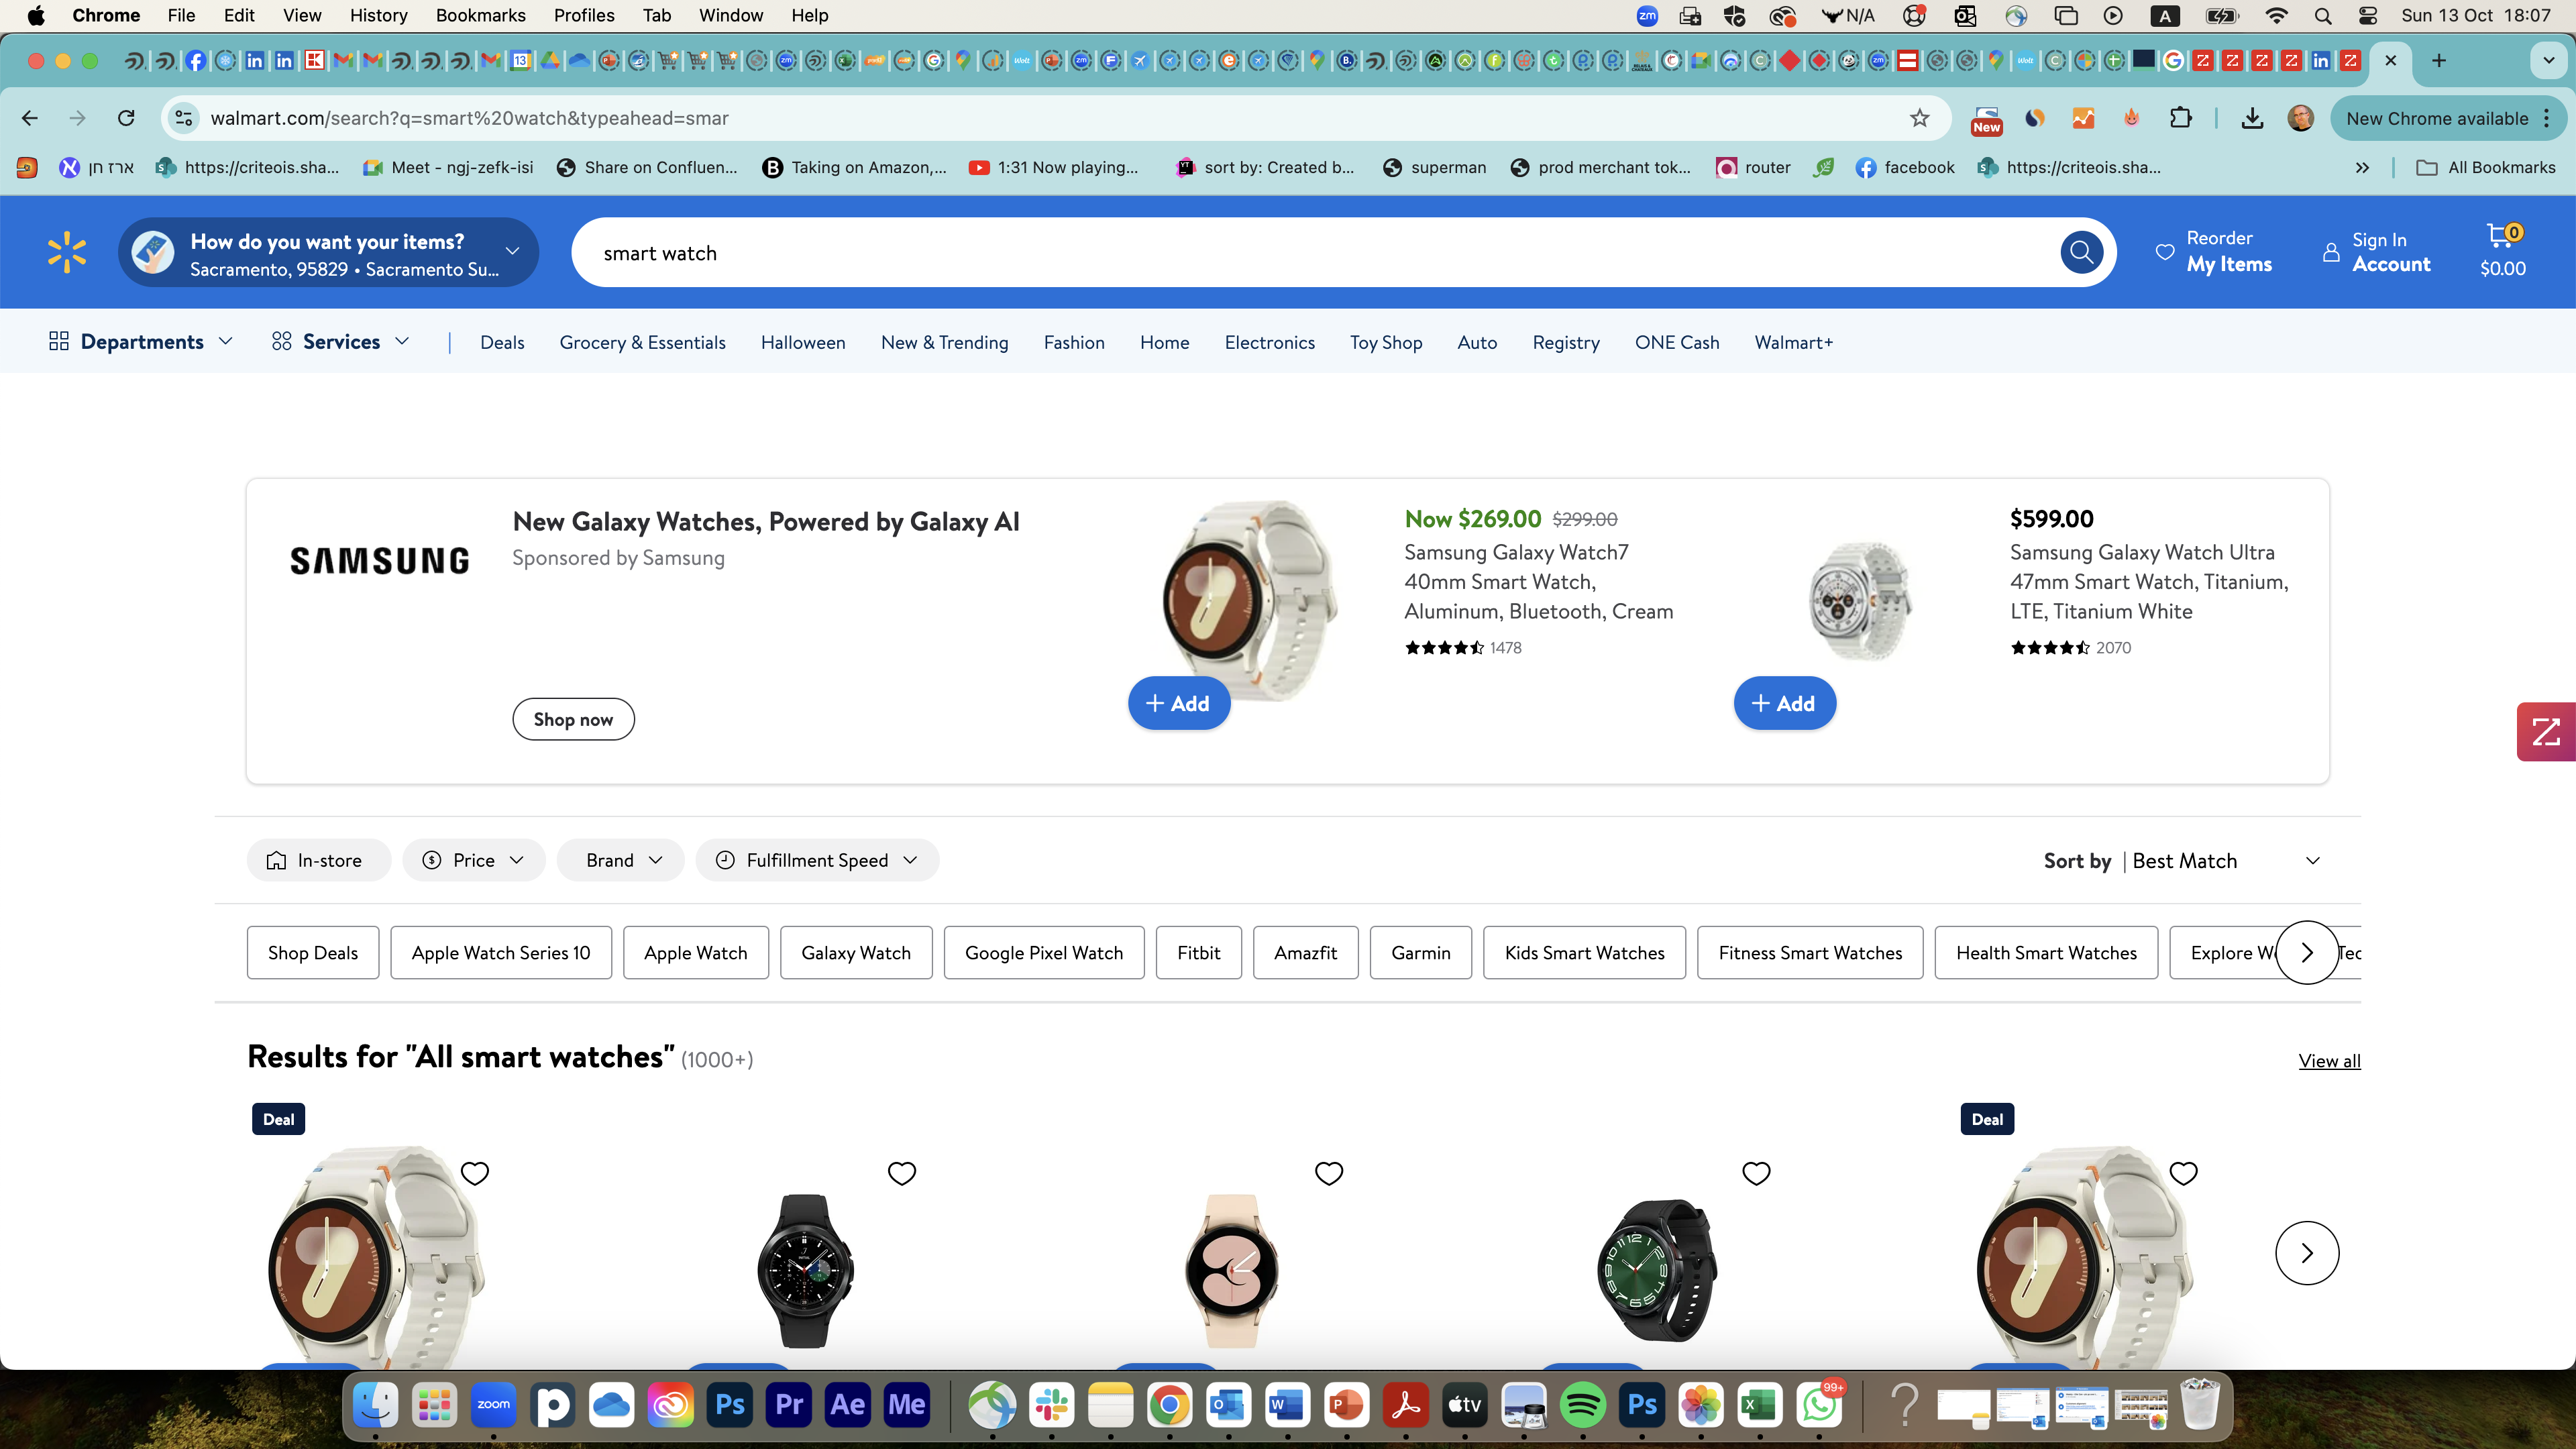Open the Fulfillment Speed dropdown
This screenshot has width=2576, height=1449.
point(818,860)
